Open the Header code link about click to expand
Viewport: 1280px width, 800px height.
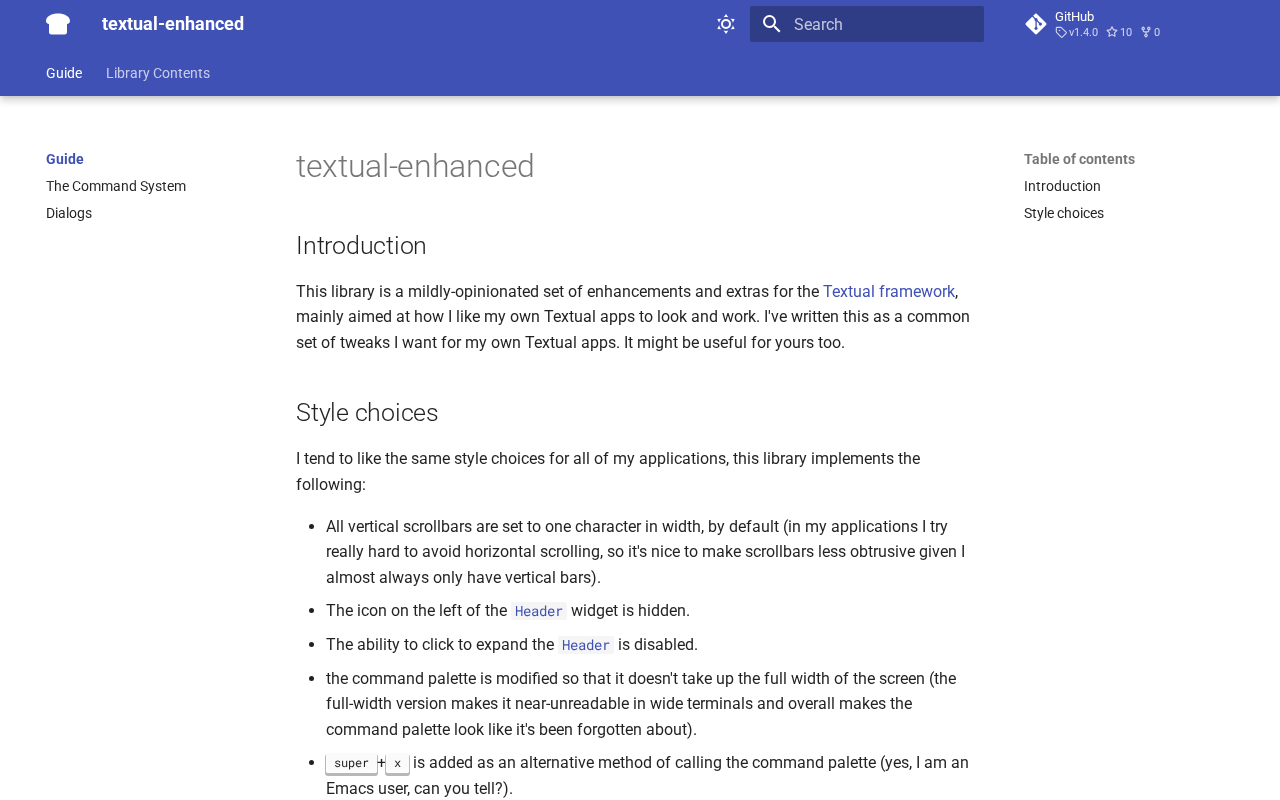586,645
